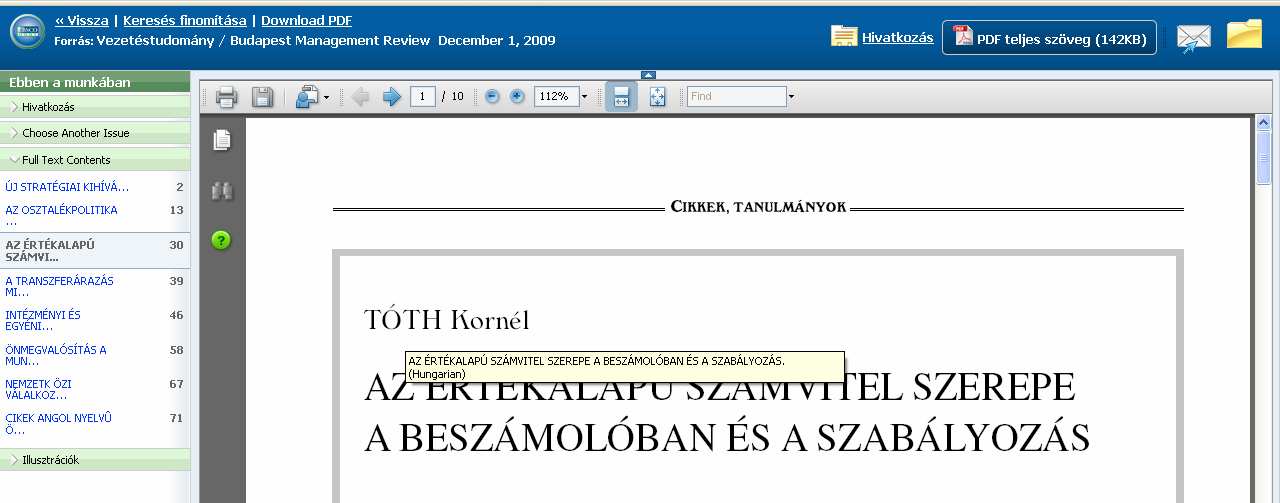Screen dimensions: 1280x503
Task: Click the Find text field
Action: (x=737, y=97)
